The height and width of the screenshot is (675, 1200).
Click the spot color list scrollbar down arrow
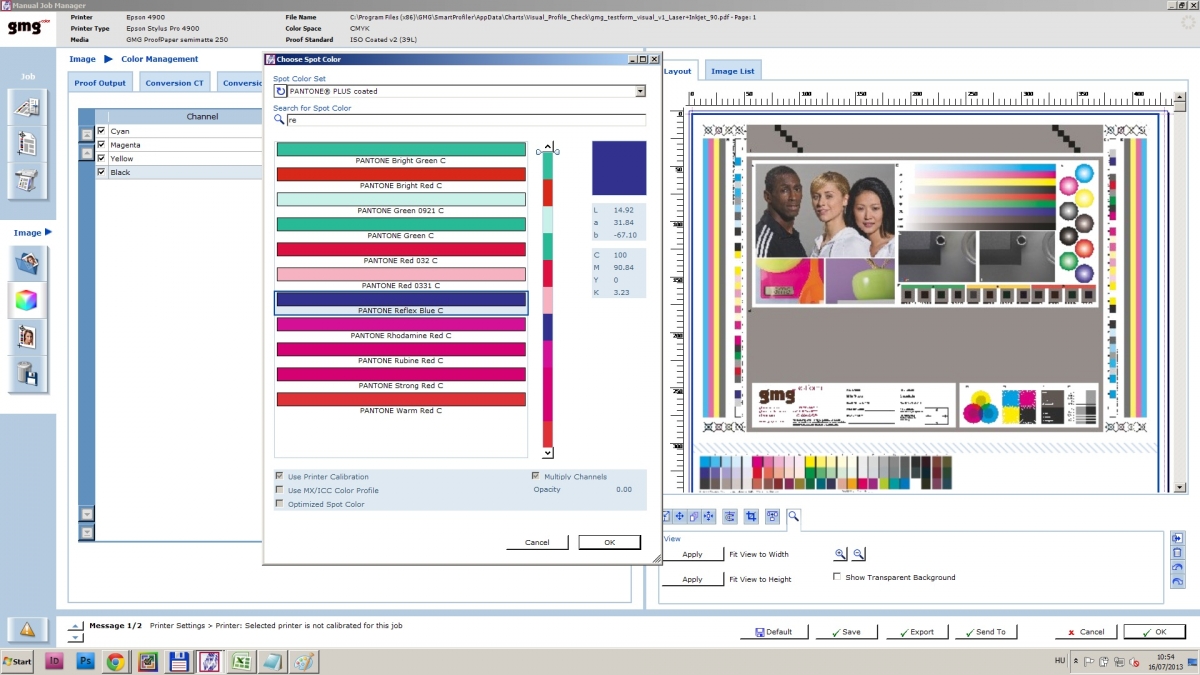point(548,453)
